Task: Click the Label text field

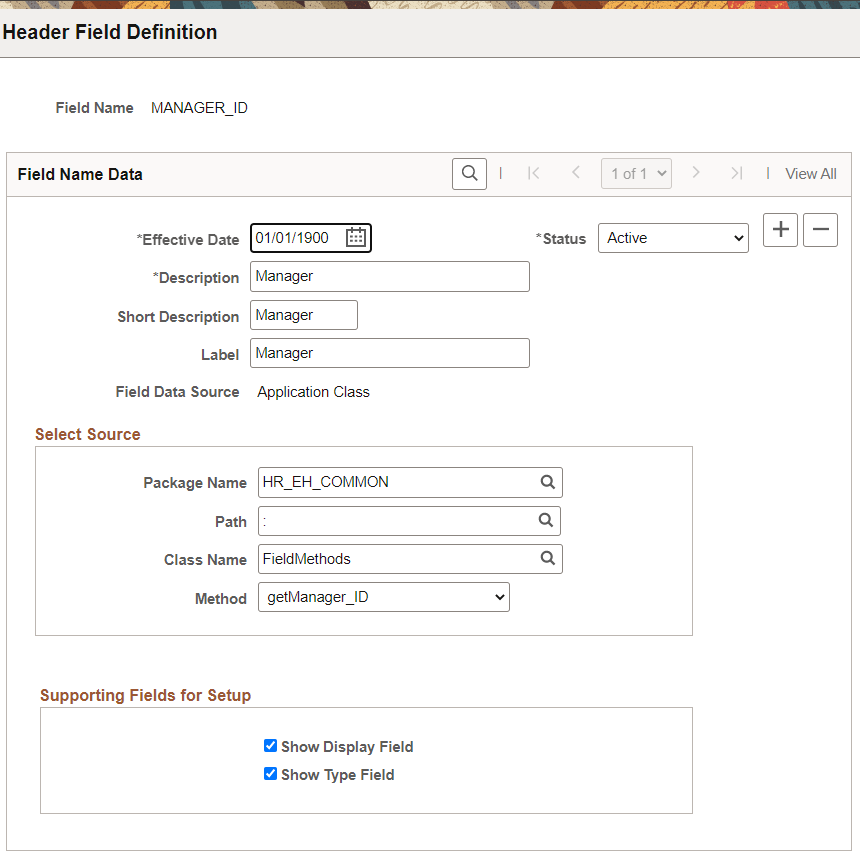Action: point(389,353)
